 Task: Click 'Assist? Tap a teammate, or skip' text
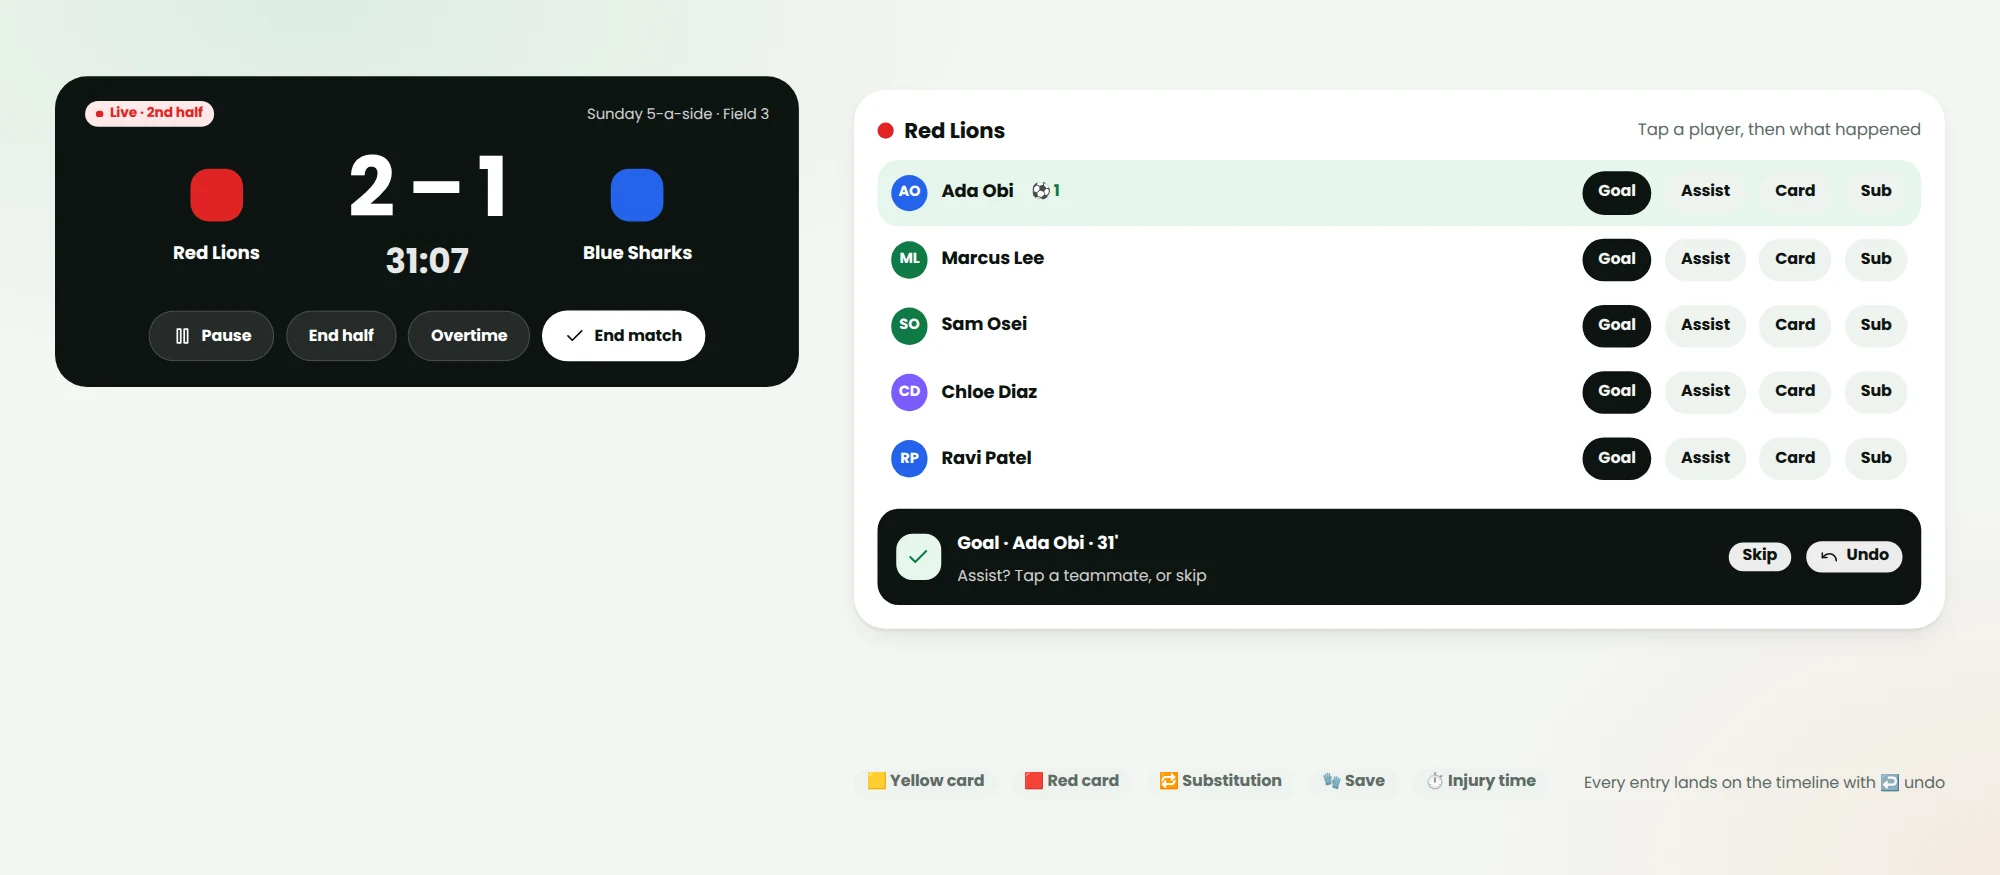coord(1081,576)
